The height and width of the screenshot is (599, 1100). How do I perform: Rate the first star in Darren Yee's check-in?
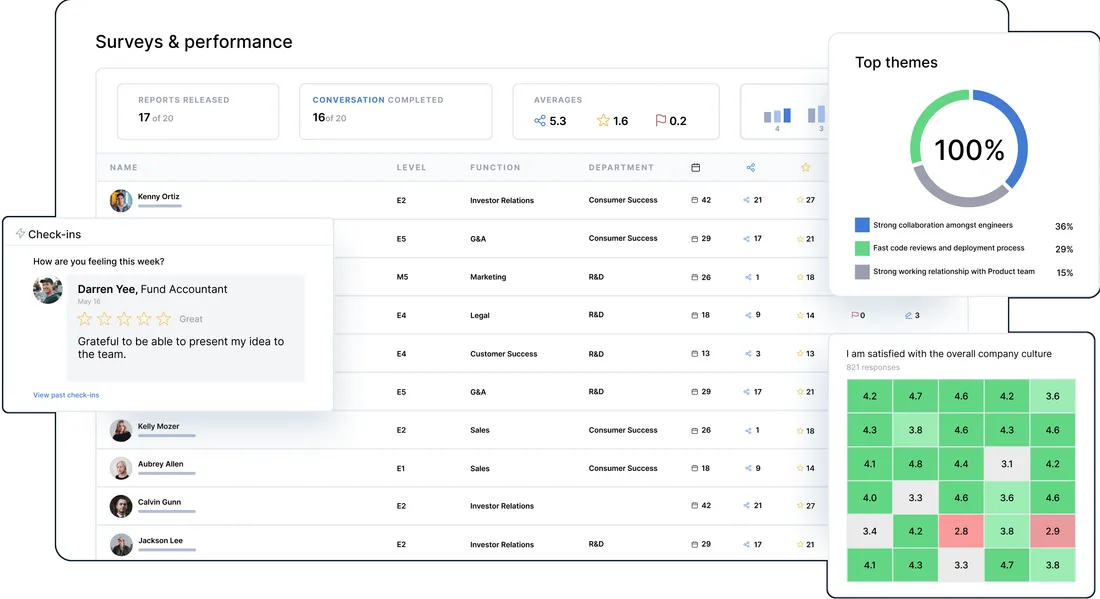pyautogui.click(x=87, y=319)
